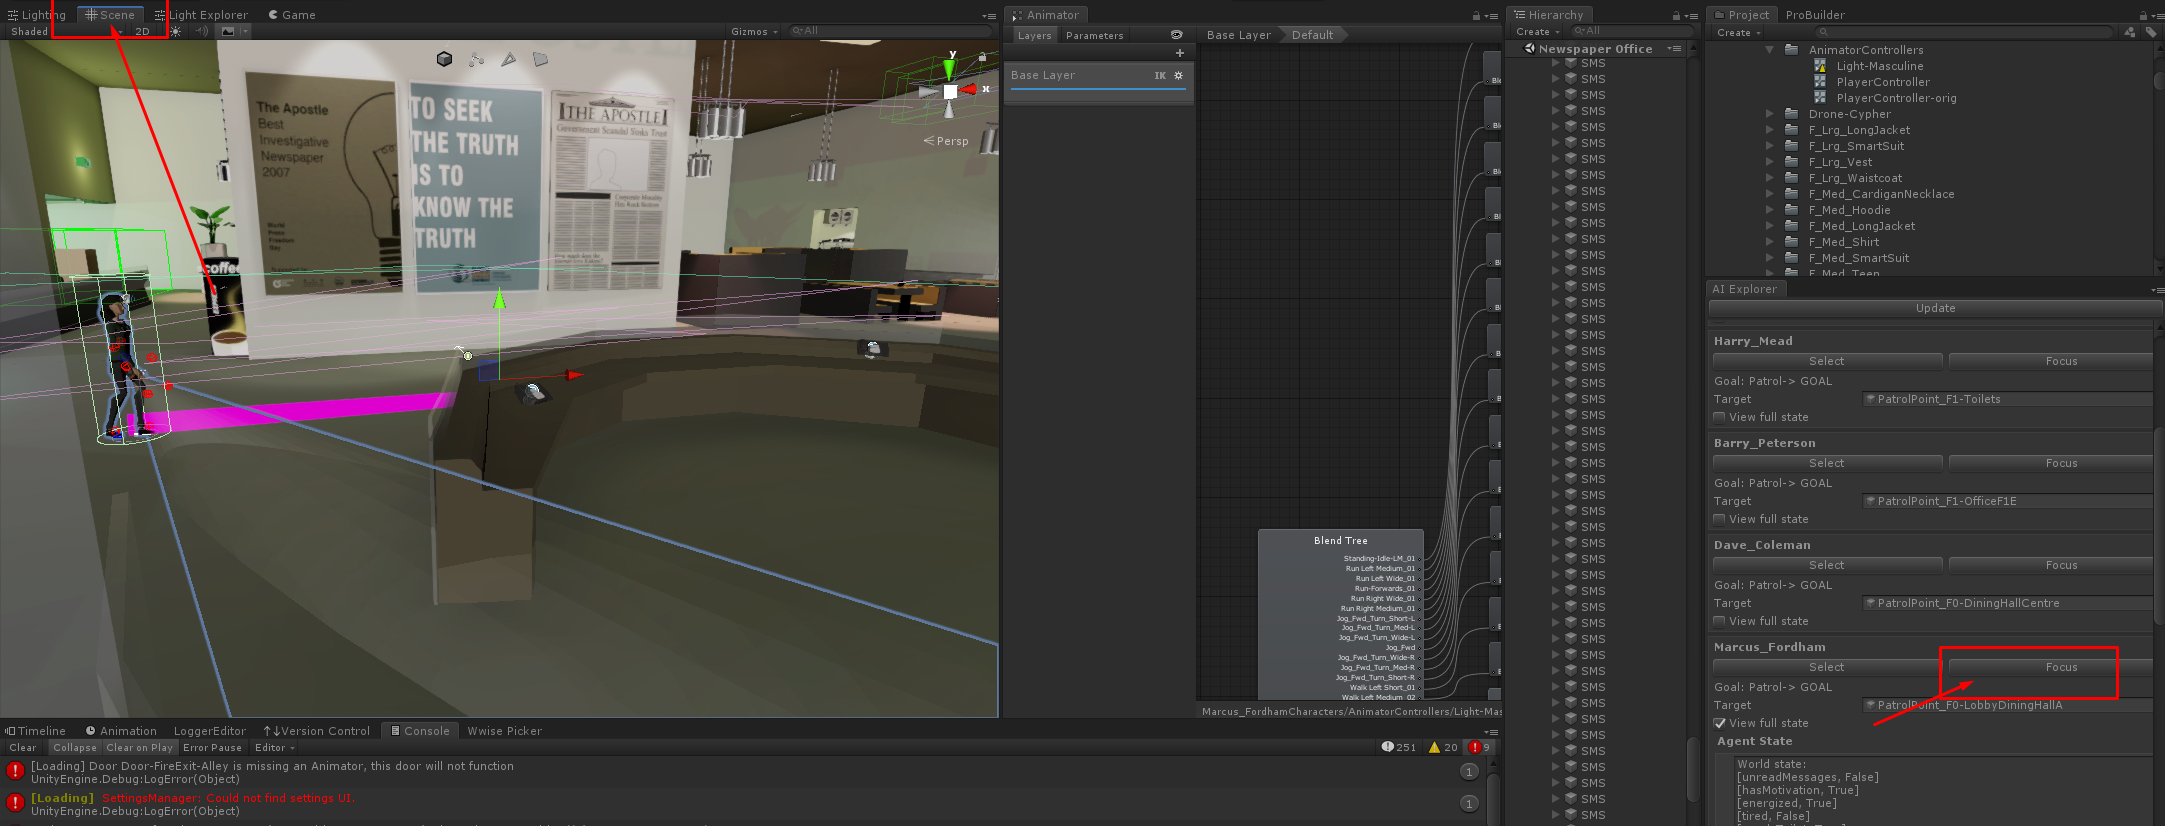Screen dimensions: 2165x826
Task: Add new animator layer plus icon
Action: click(x=1179, y=53)
